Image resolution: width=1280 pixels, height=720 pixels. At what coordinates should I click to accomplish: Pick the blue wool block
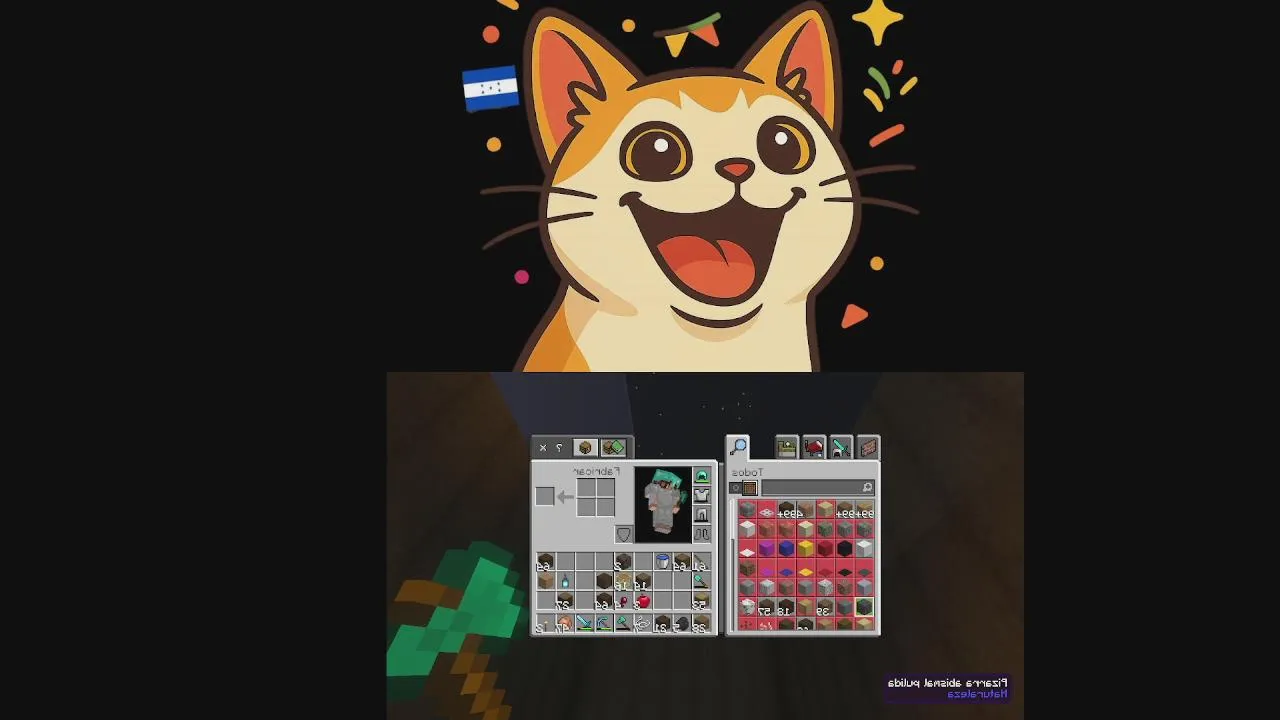[786, 548]
